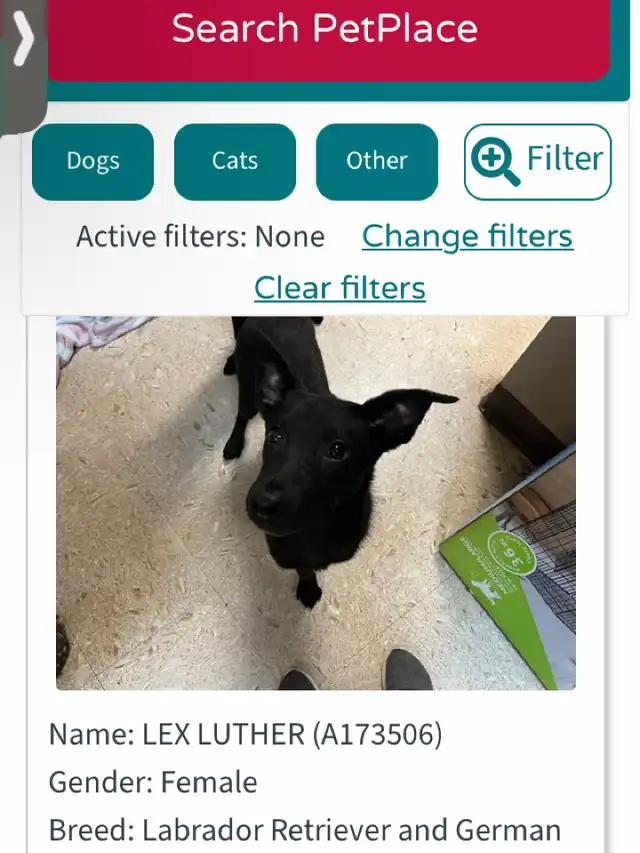Select the Dogs category filter
The height and width of the screenshot is (853, 640).
(x=93, y=162)
